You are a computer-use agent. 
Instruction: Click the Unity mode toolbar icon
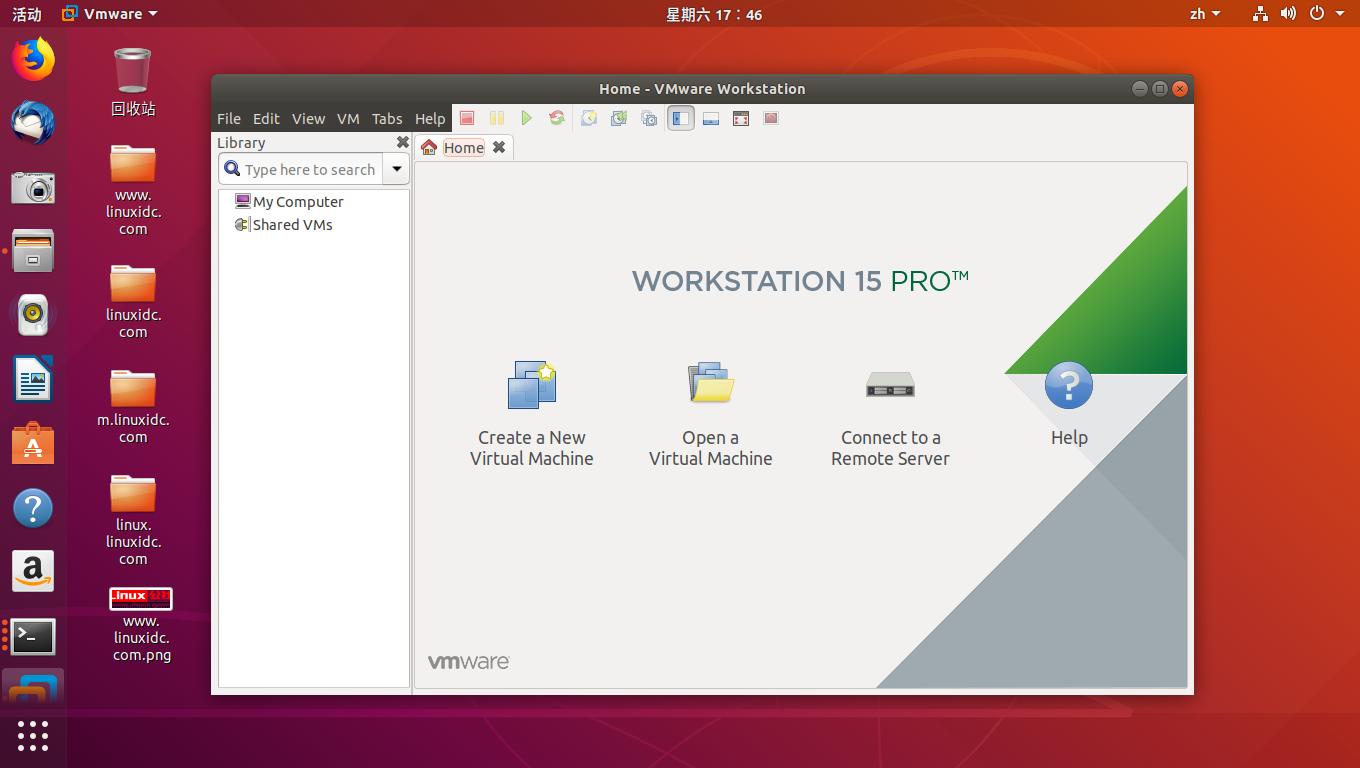click(x=771, y=118)
